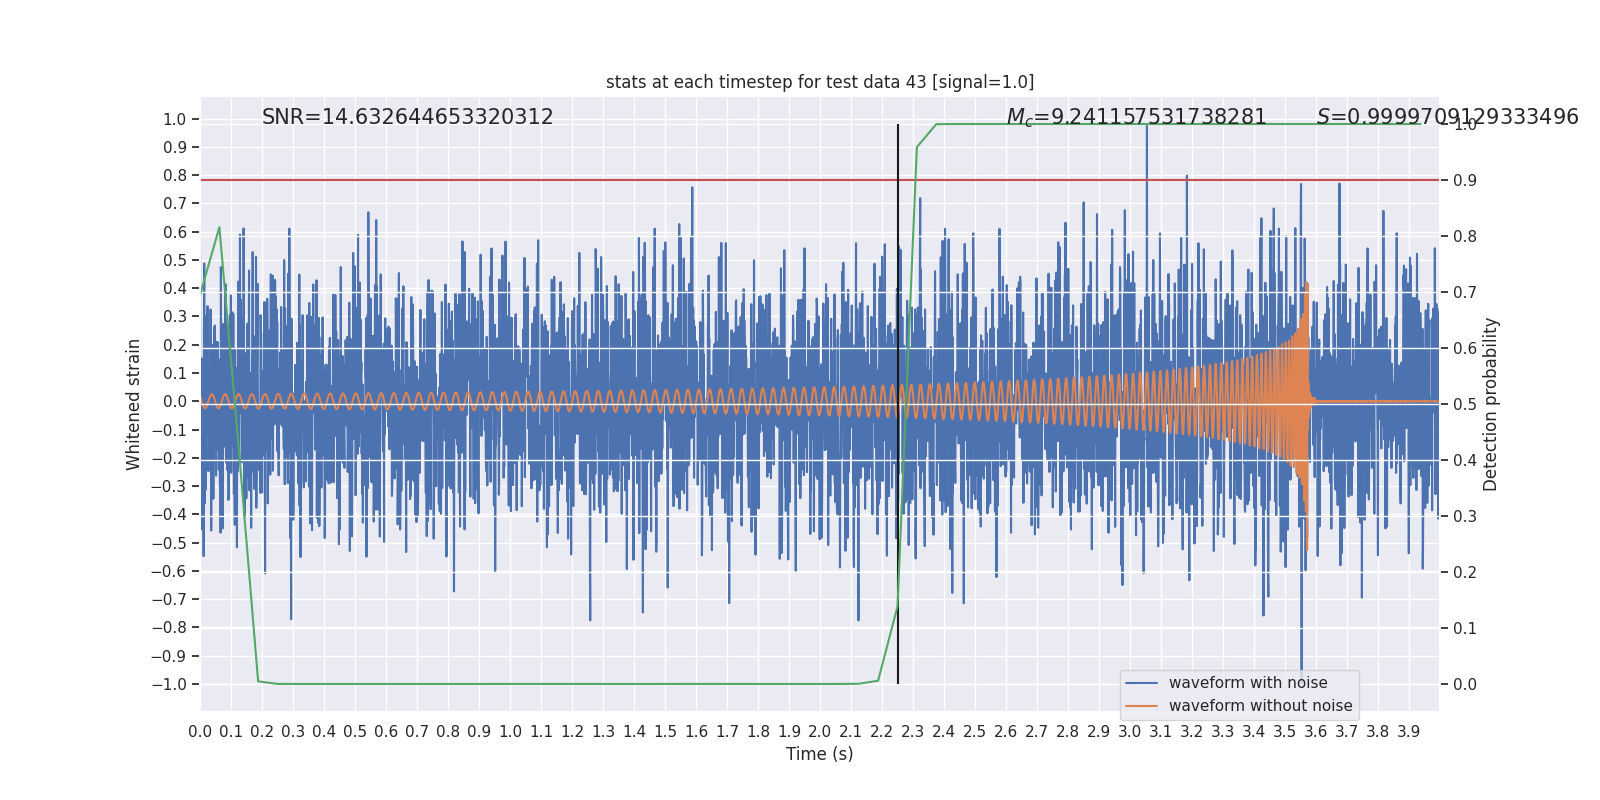
Task: Select the 3.6 tick on the Time axis
Action: 1316,731
